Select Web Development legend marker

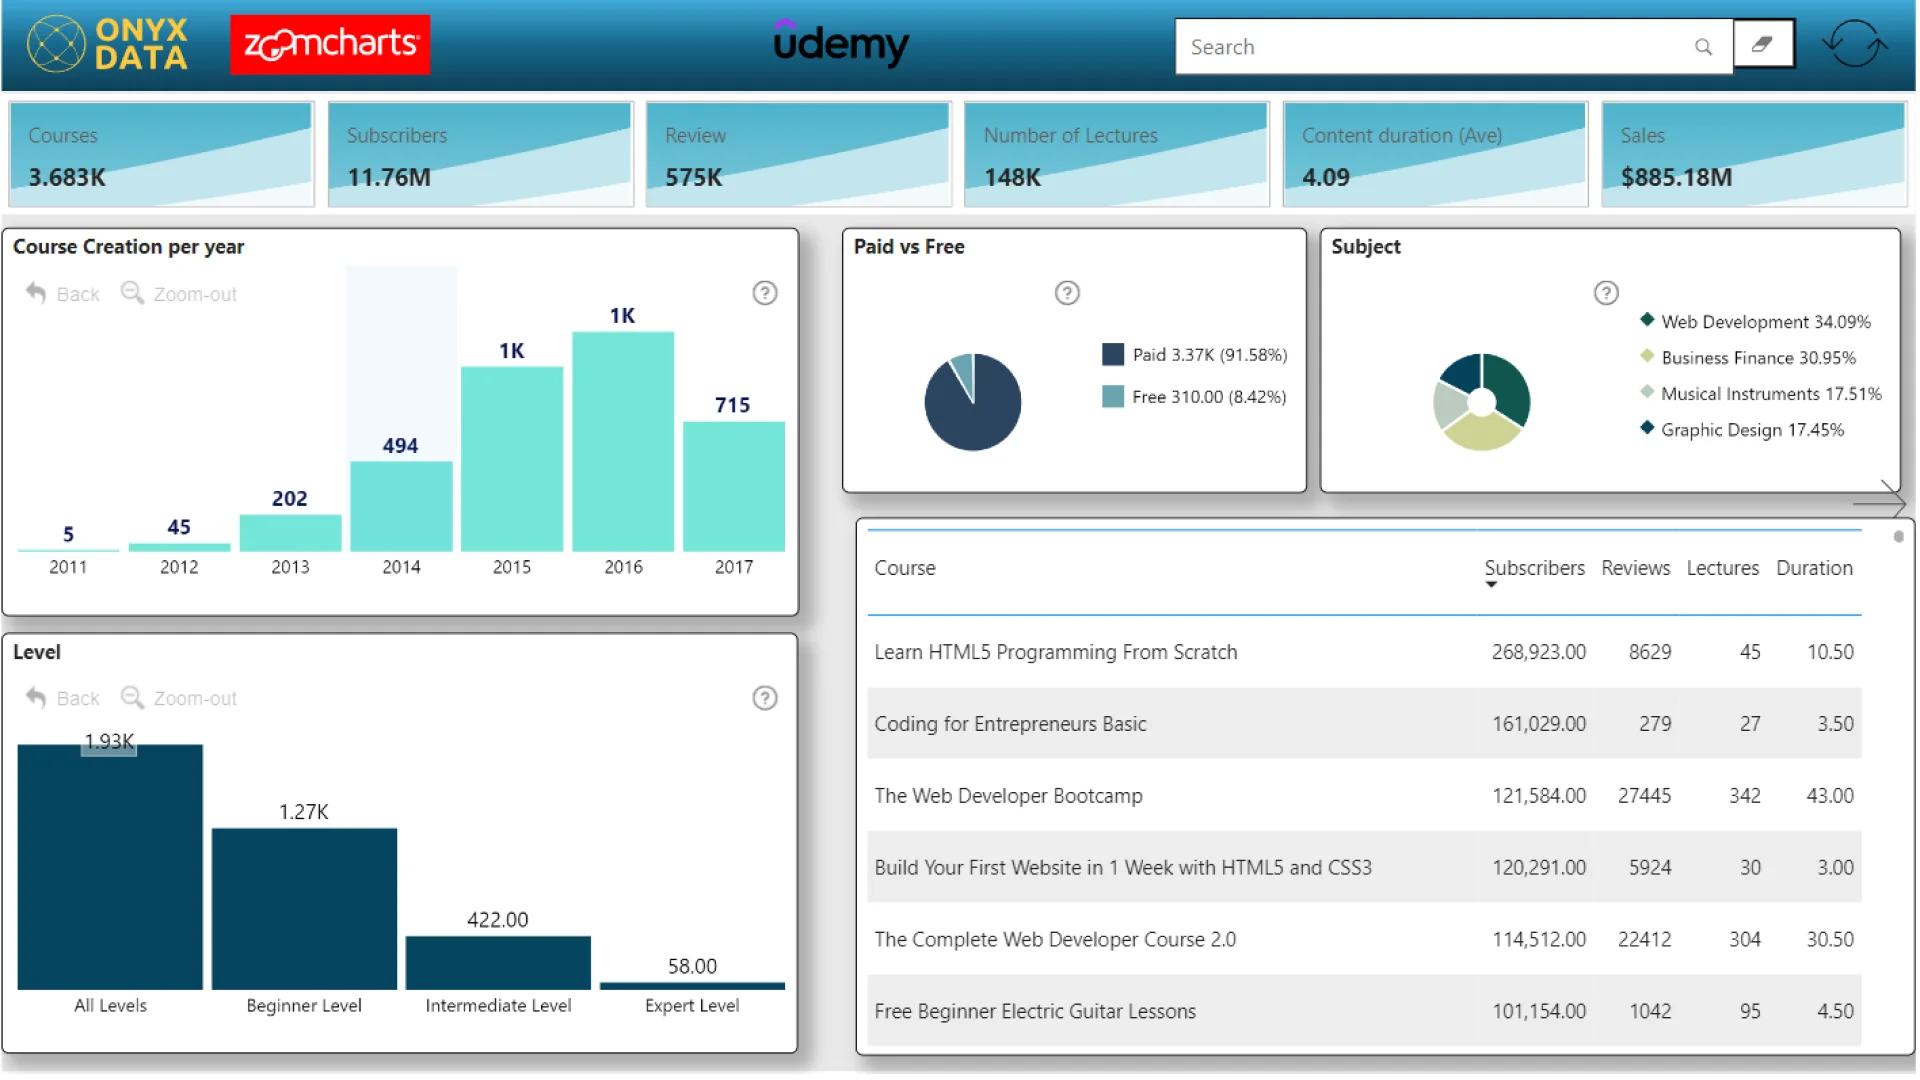(1647, 320)
